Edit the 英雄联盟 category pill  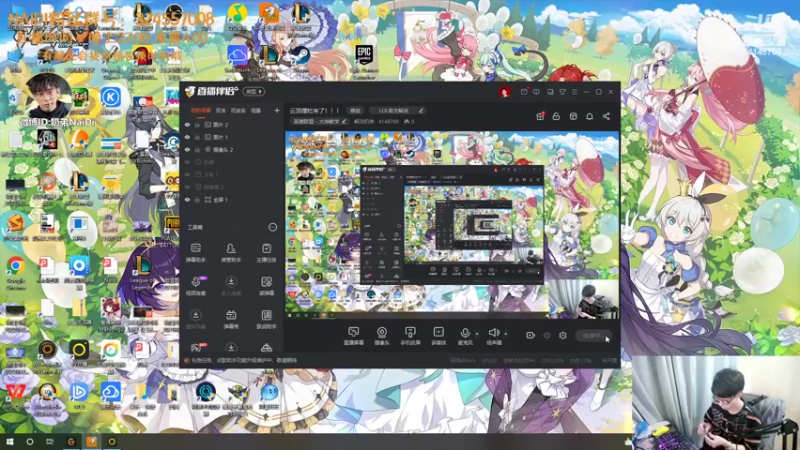pos(320,121)
